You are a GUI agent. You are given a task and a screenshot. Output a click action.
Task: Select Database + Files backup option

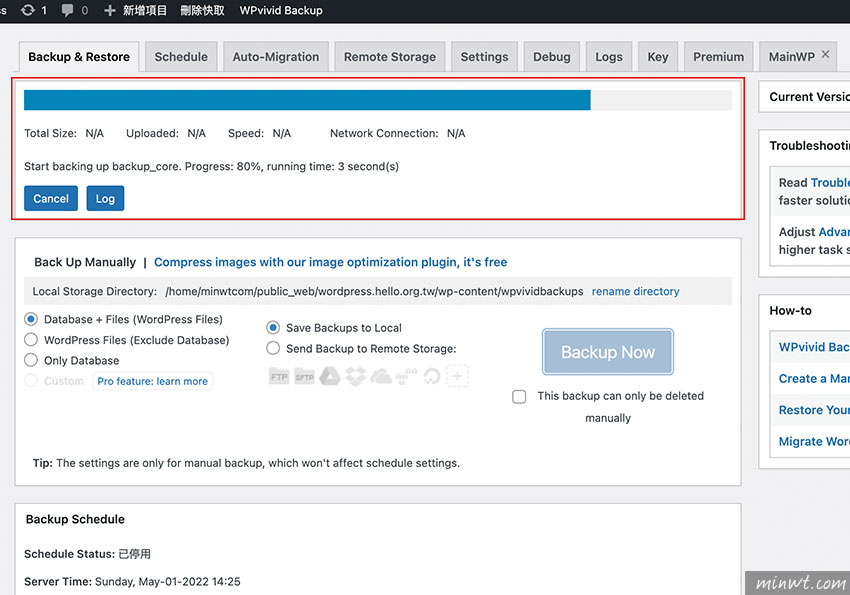[x=31, y=319]
